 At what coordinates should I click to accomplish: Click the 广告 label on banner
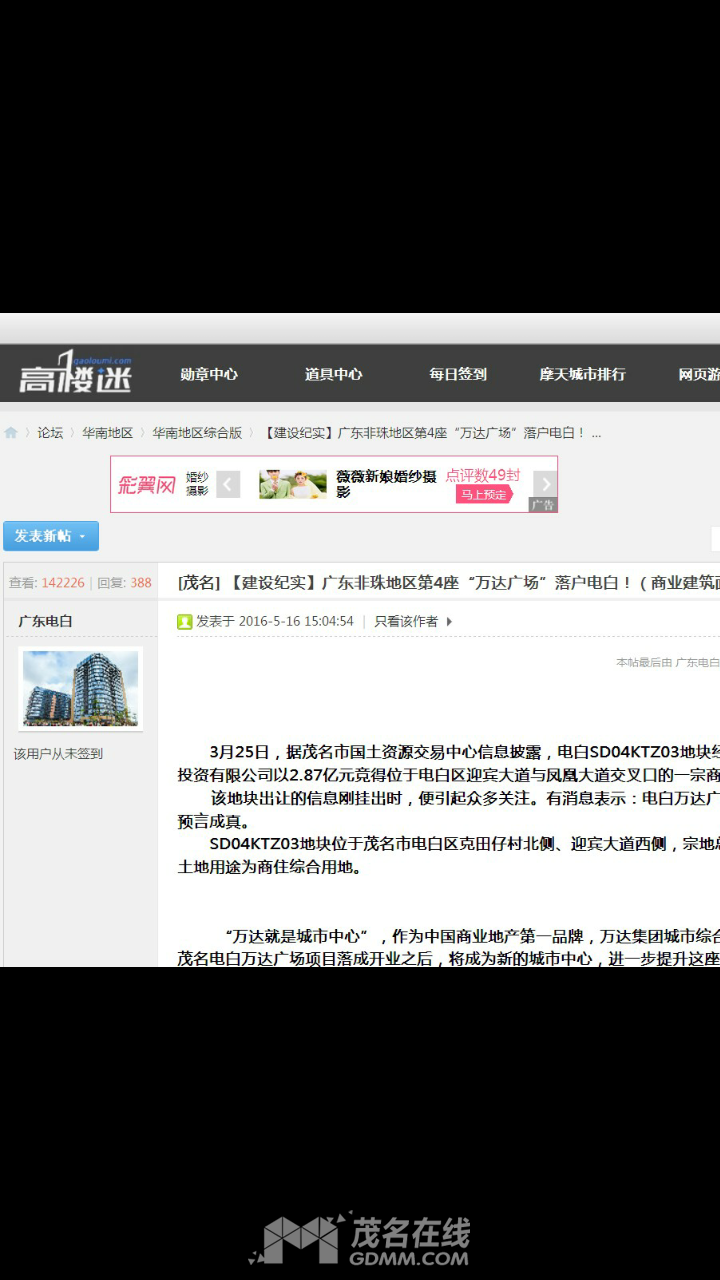(543, 505)
